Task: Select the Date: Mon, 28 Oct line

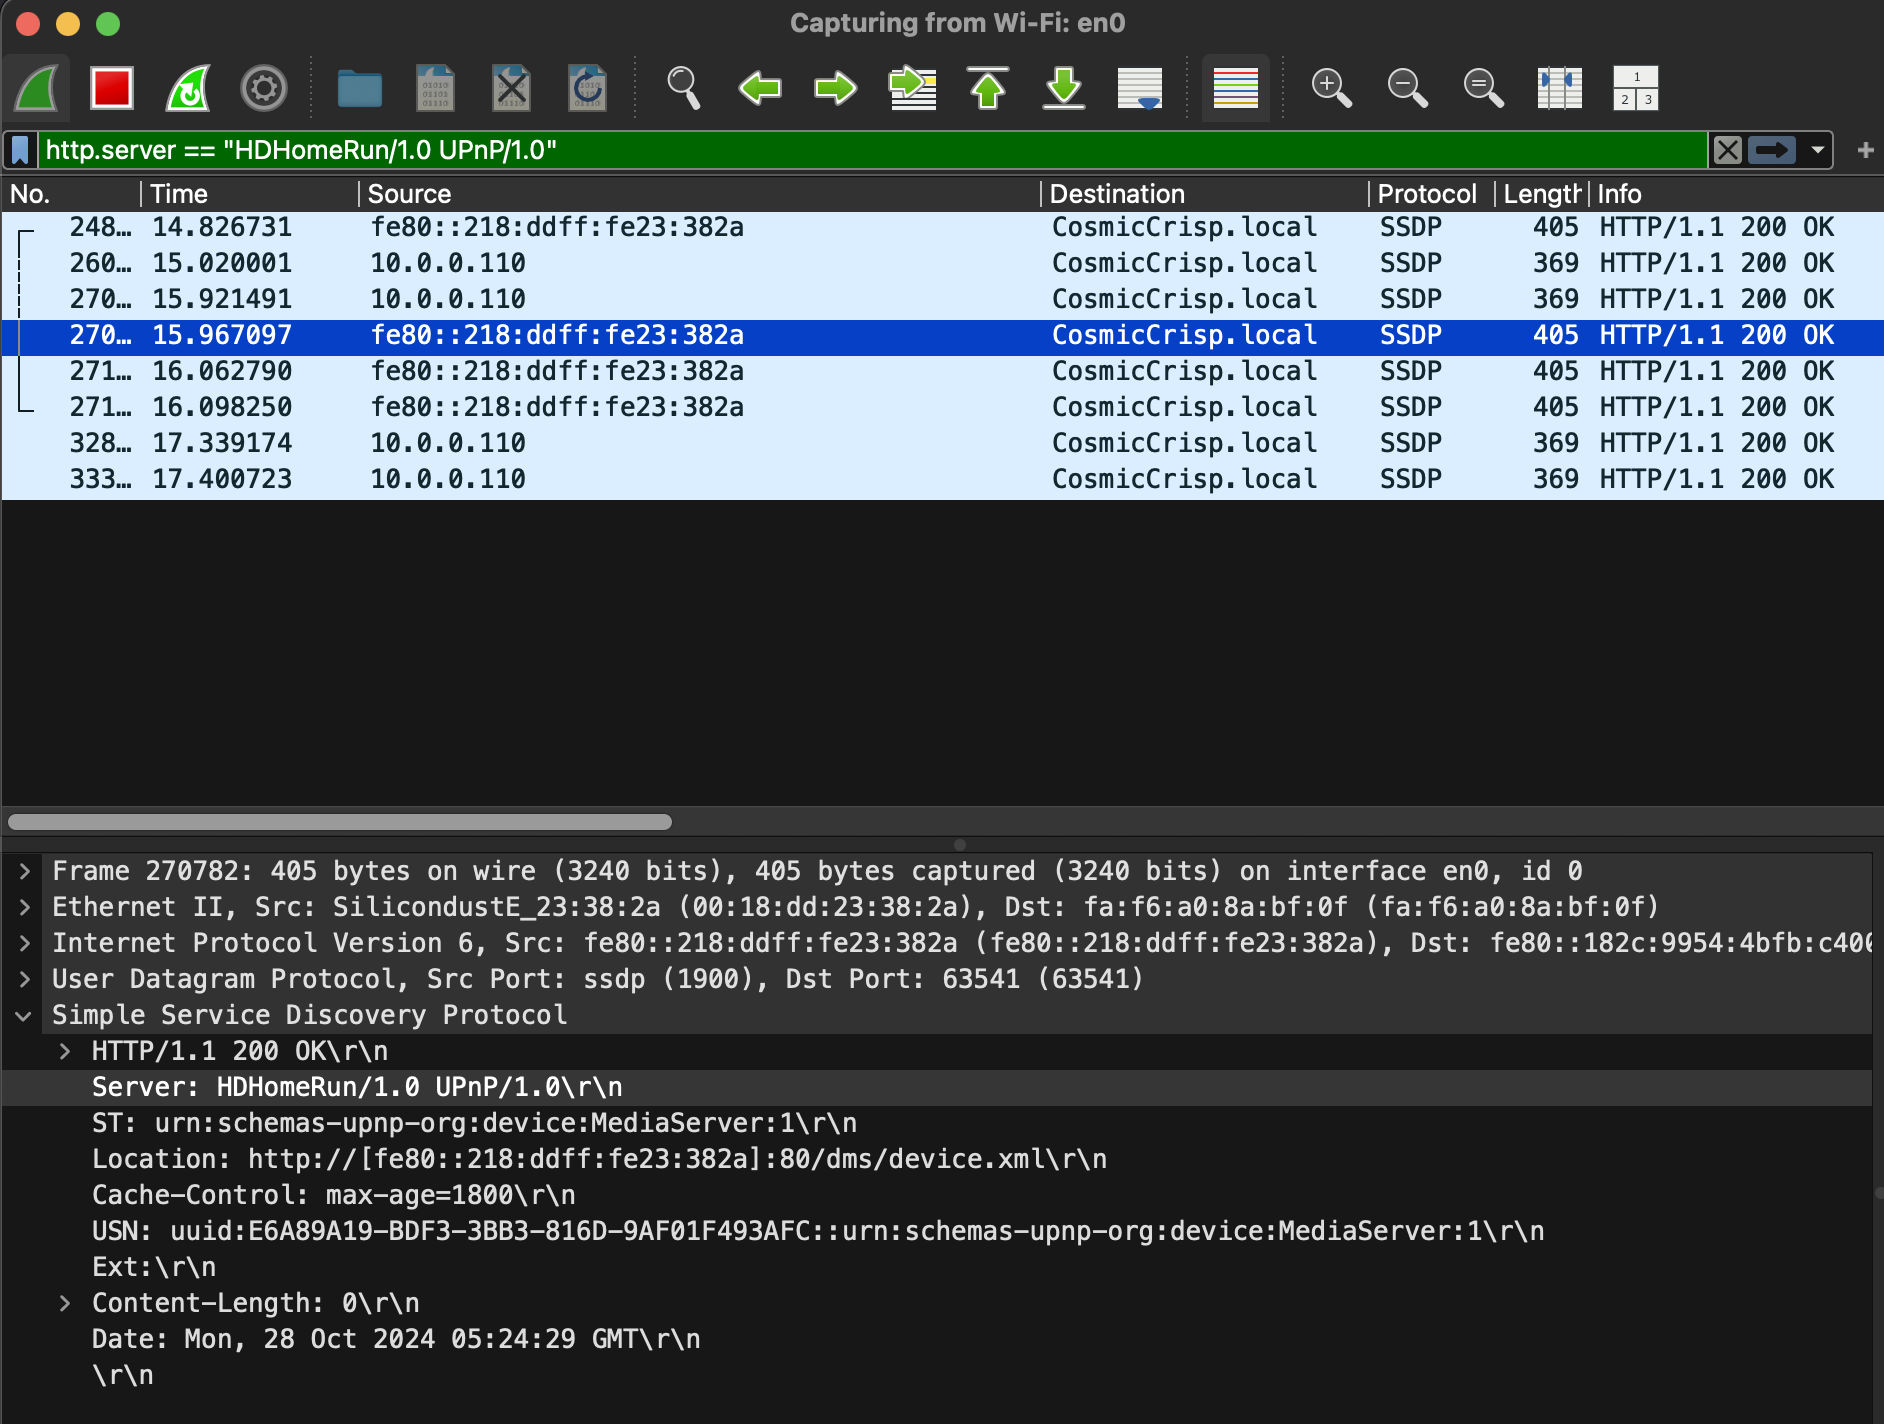Action: coord(937,1340)
